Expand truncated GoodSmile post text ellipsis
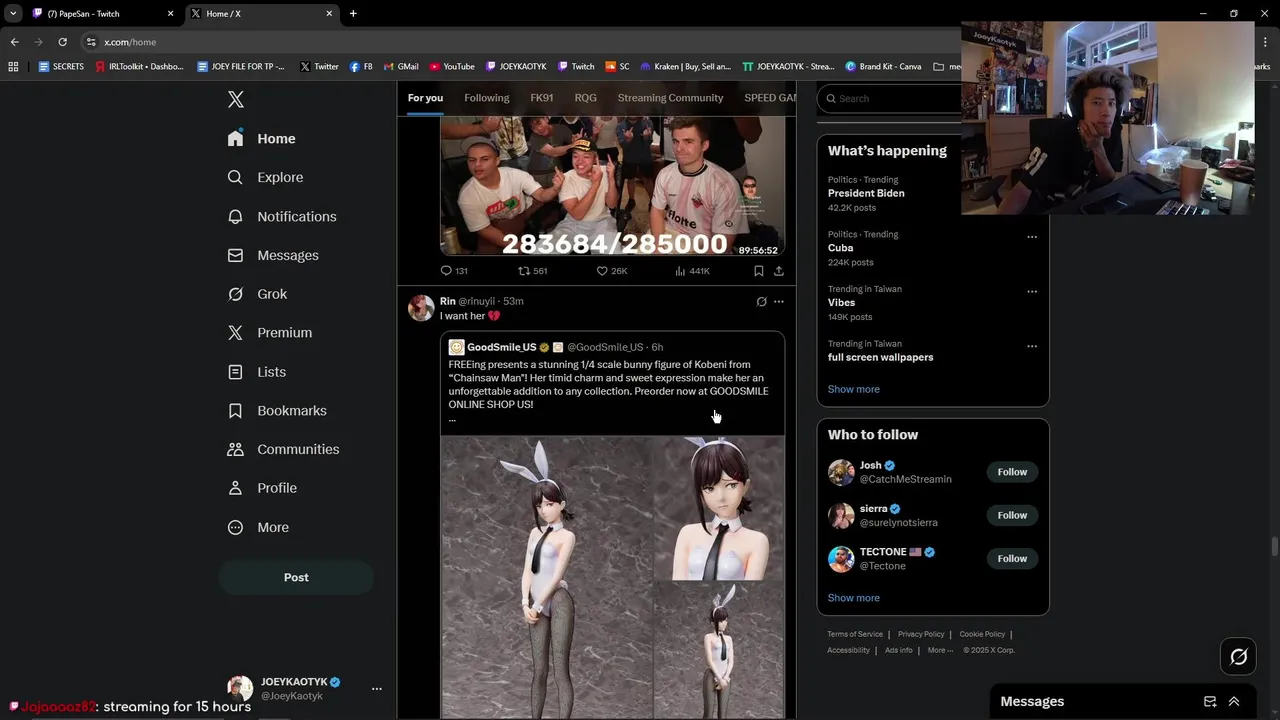 coord(452,419)
